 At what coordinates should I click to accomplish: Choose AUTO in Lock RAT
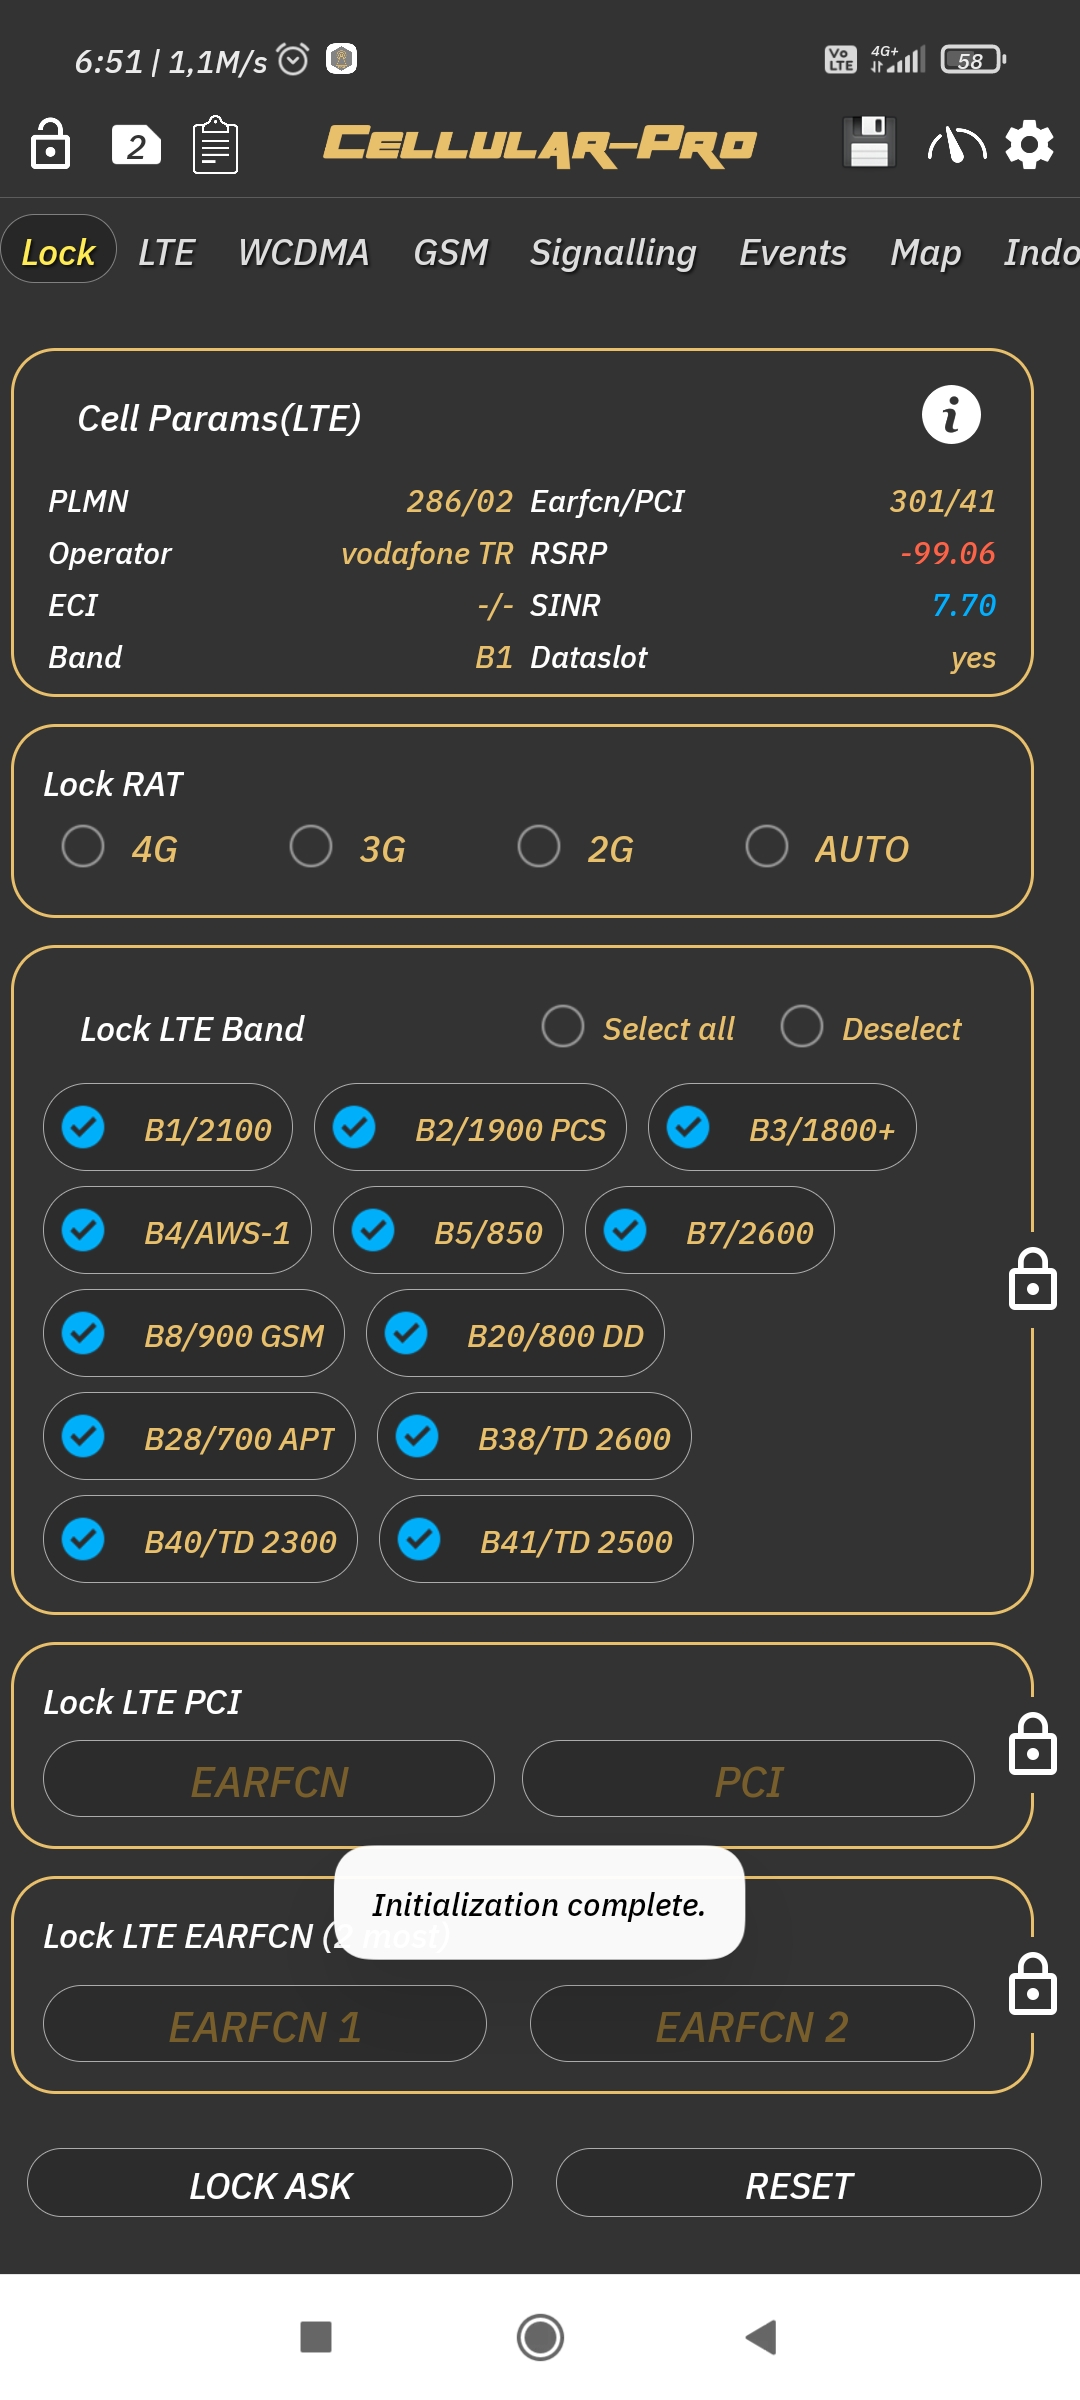(x=767, y=846)
